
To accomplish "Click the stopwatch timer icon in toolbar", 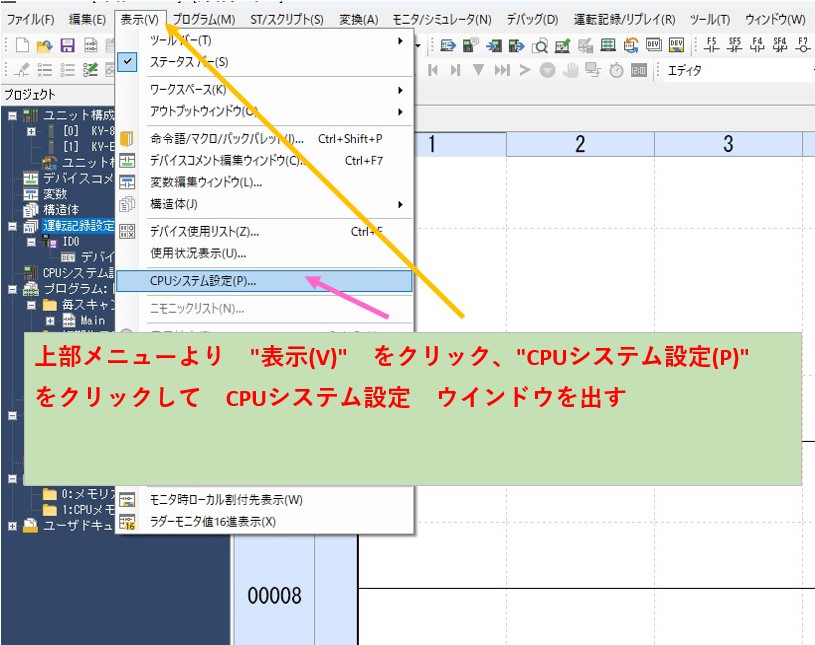I will point(617,70).
